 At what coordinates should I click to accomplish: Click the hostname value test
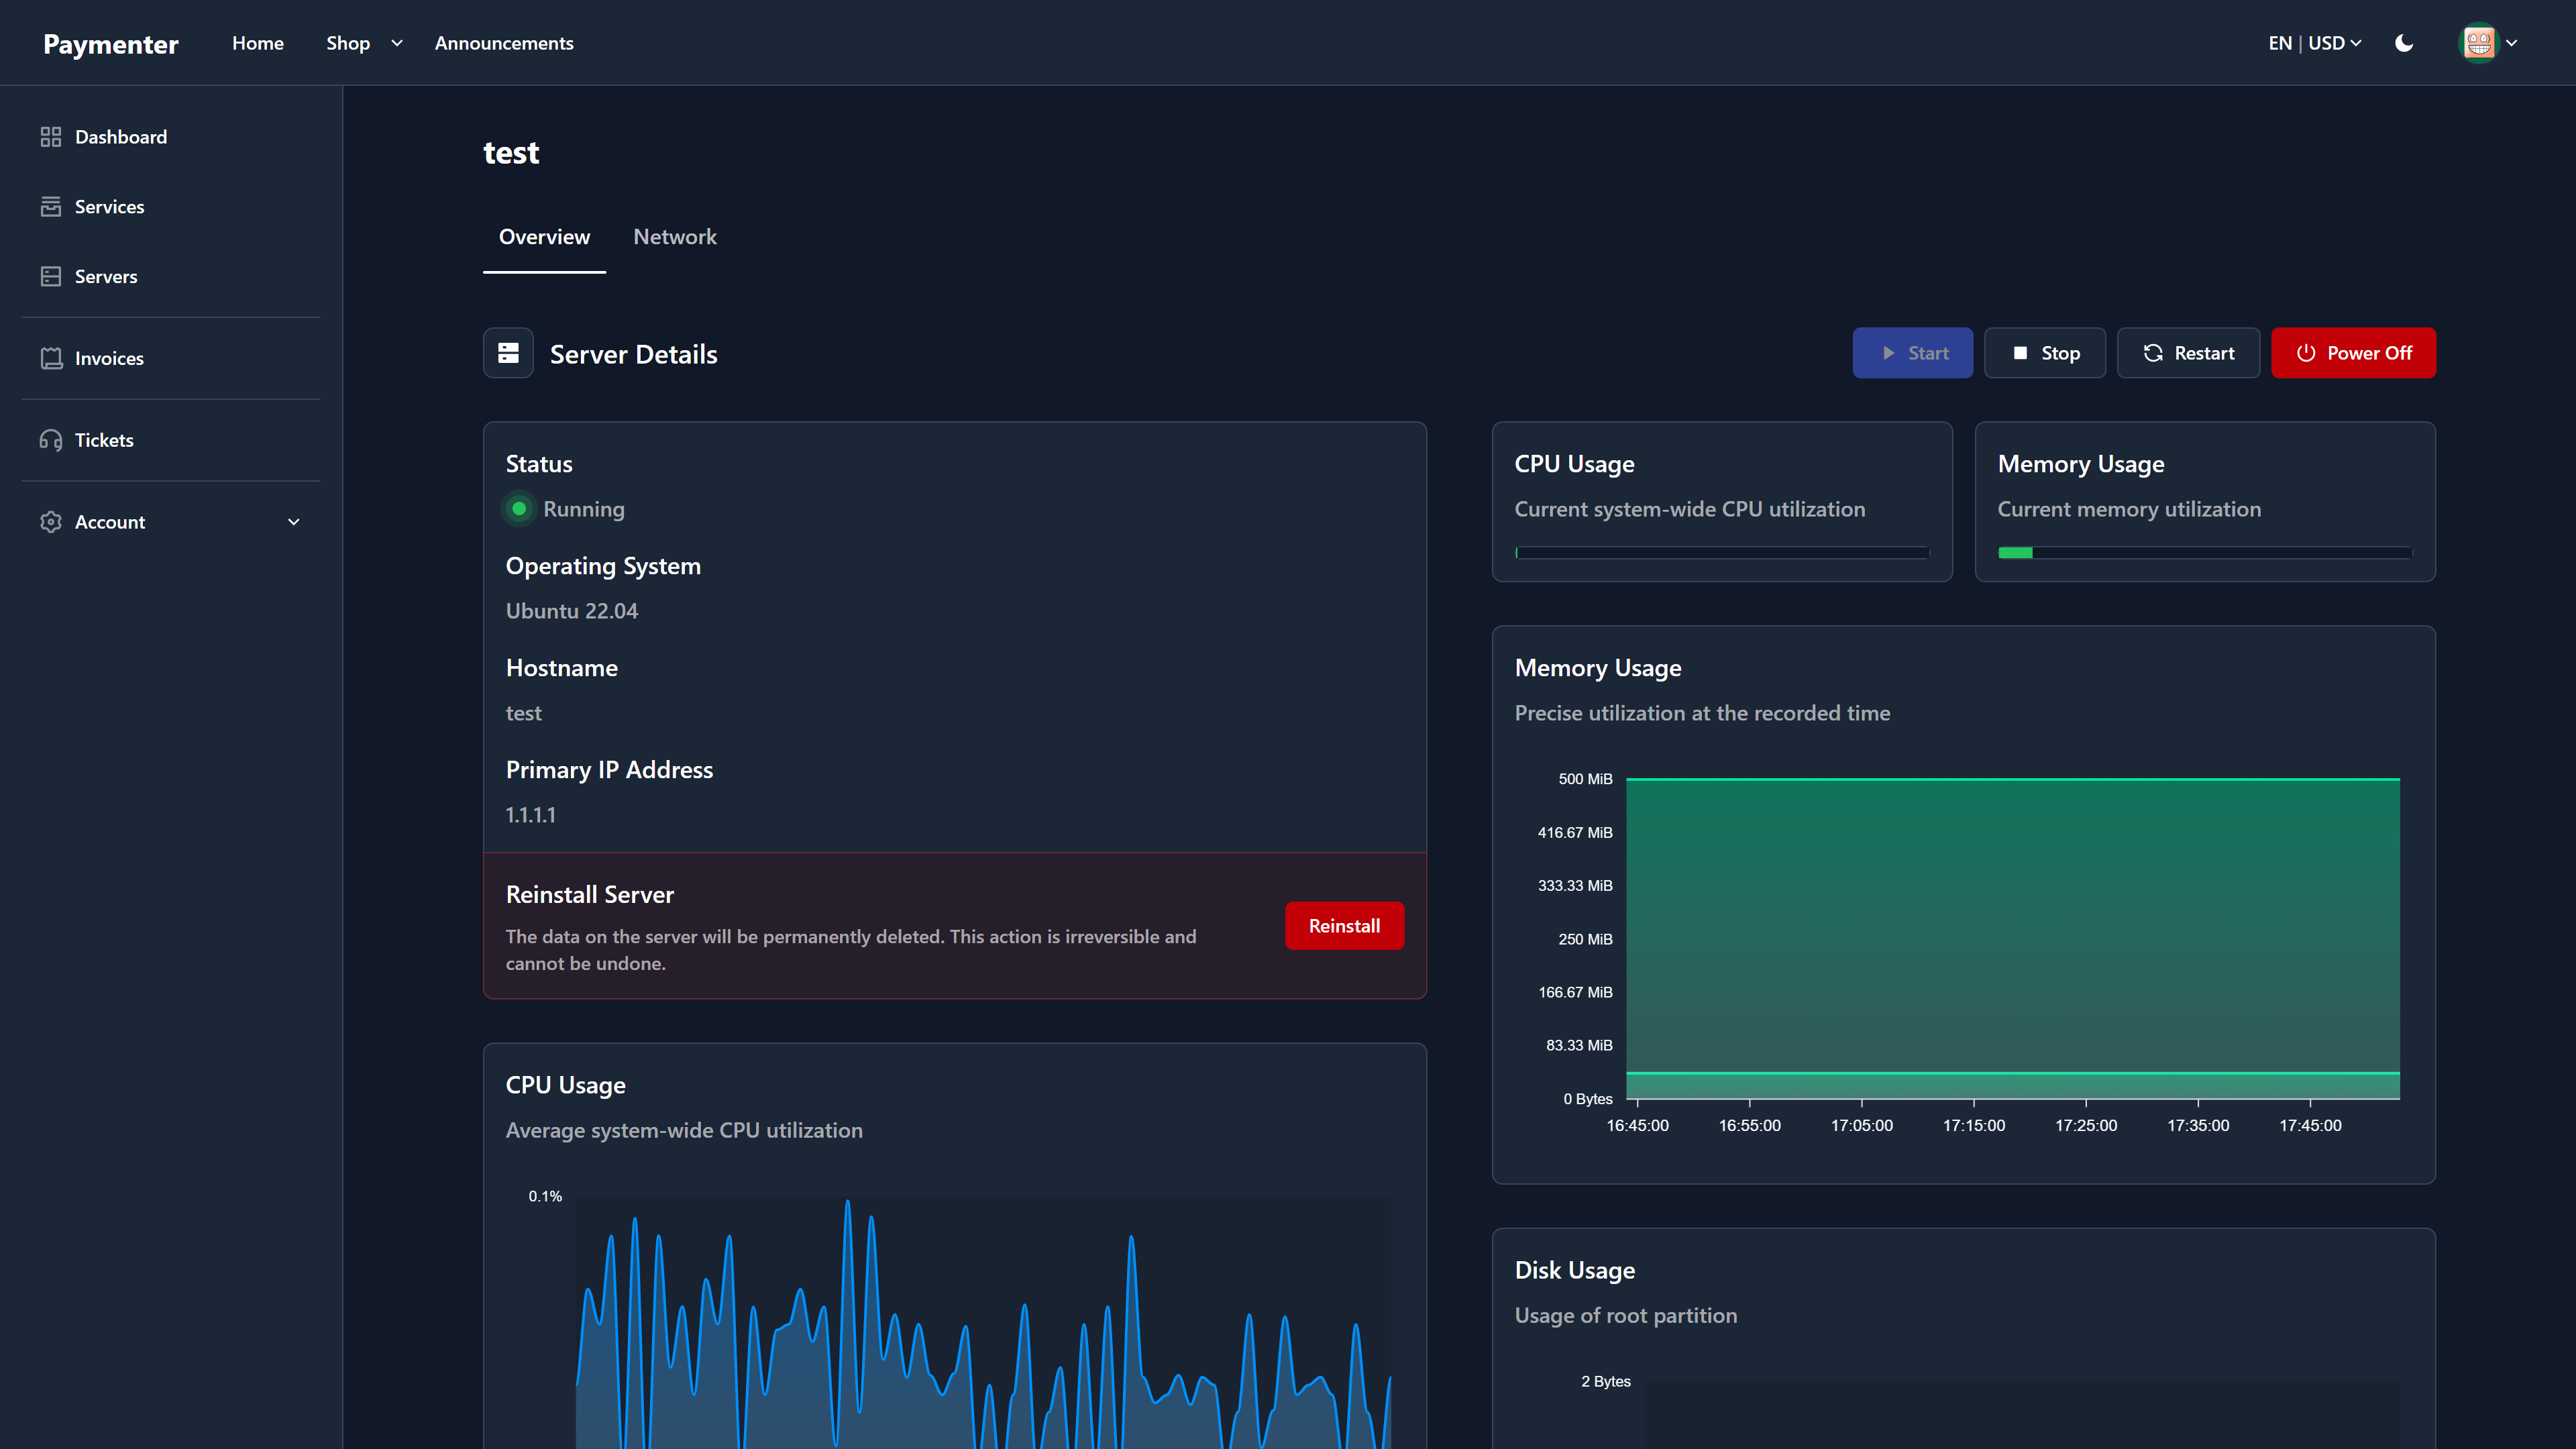point(524,713)
